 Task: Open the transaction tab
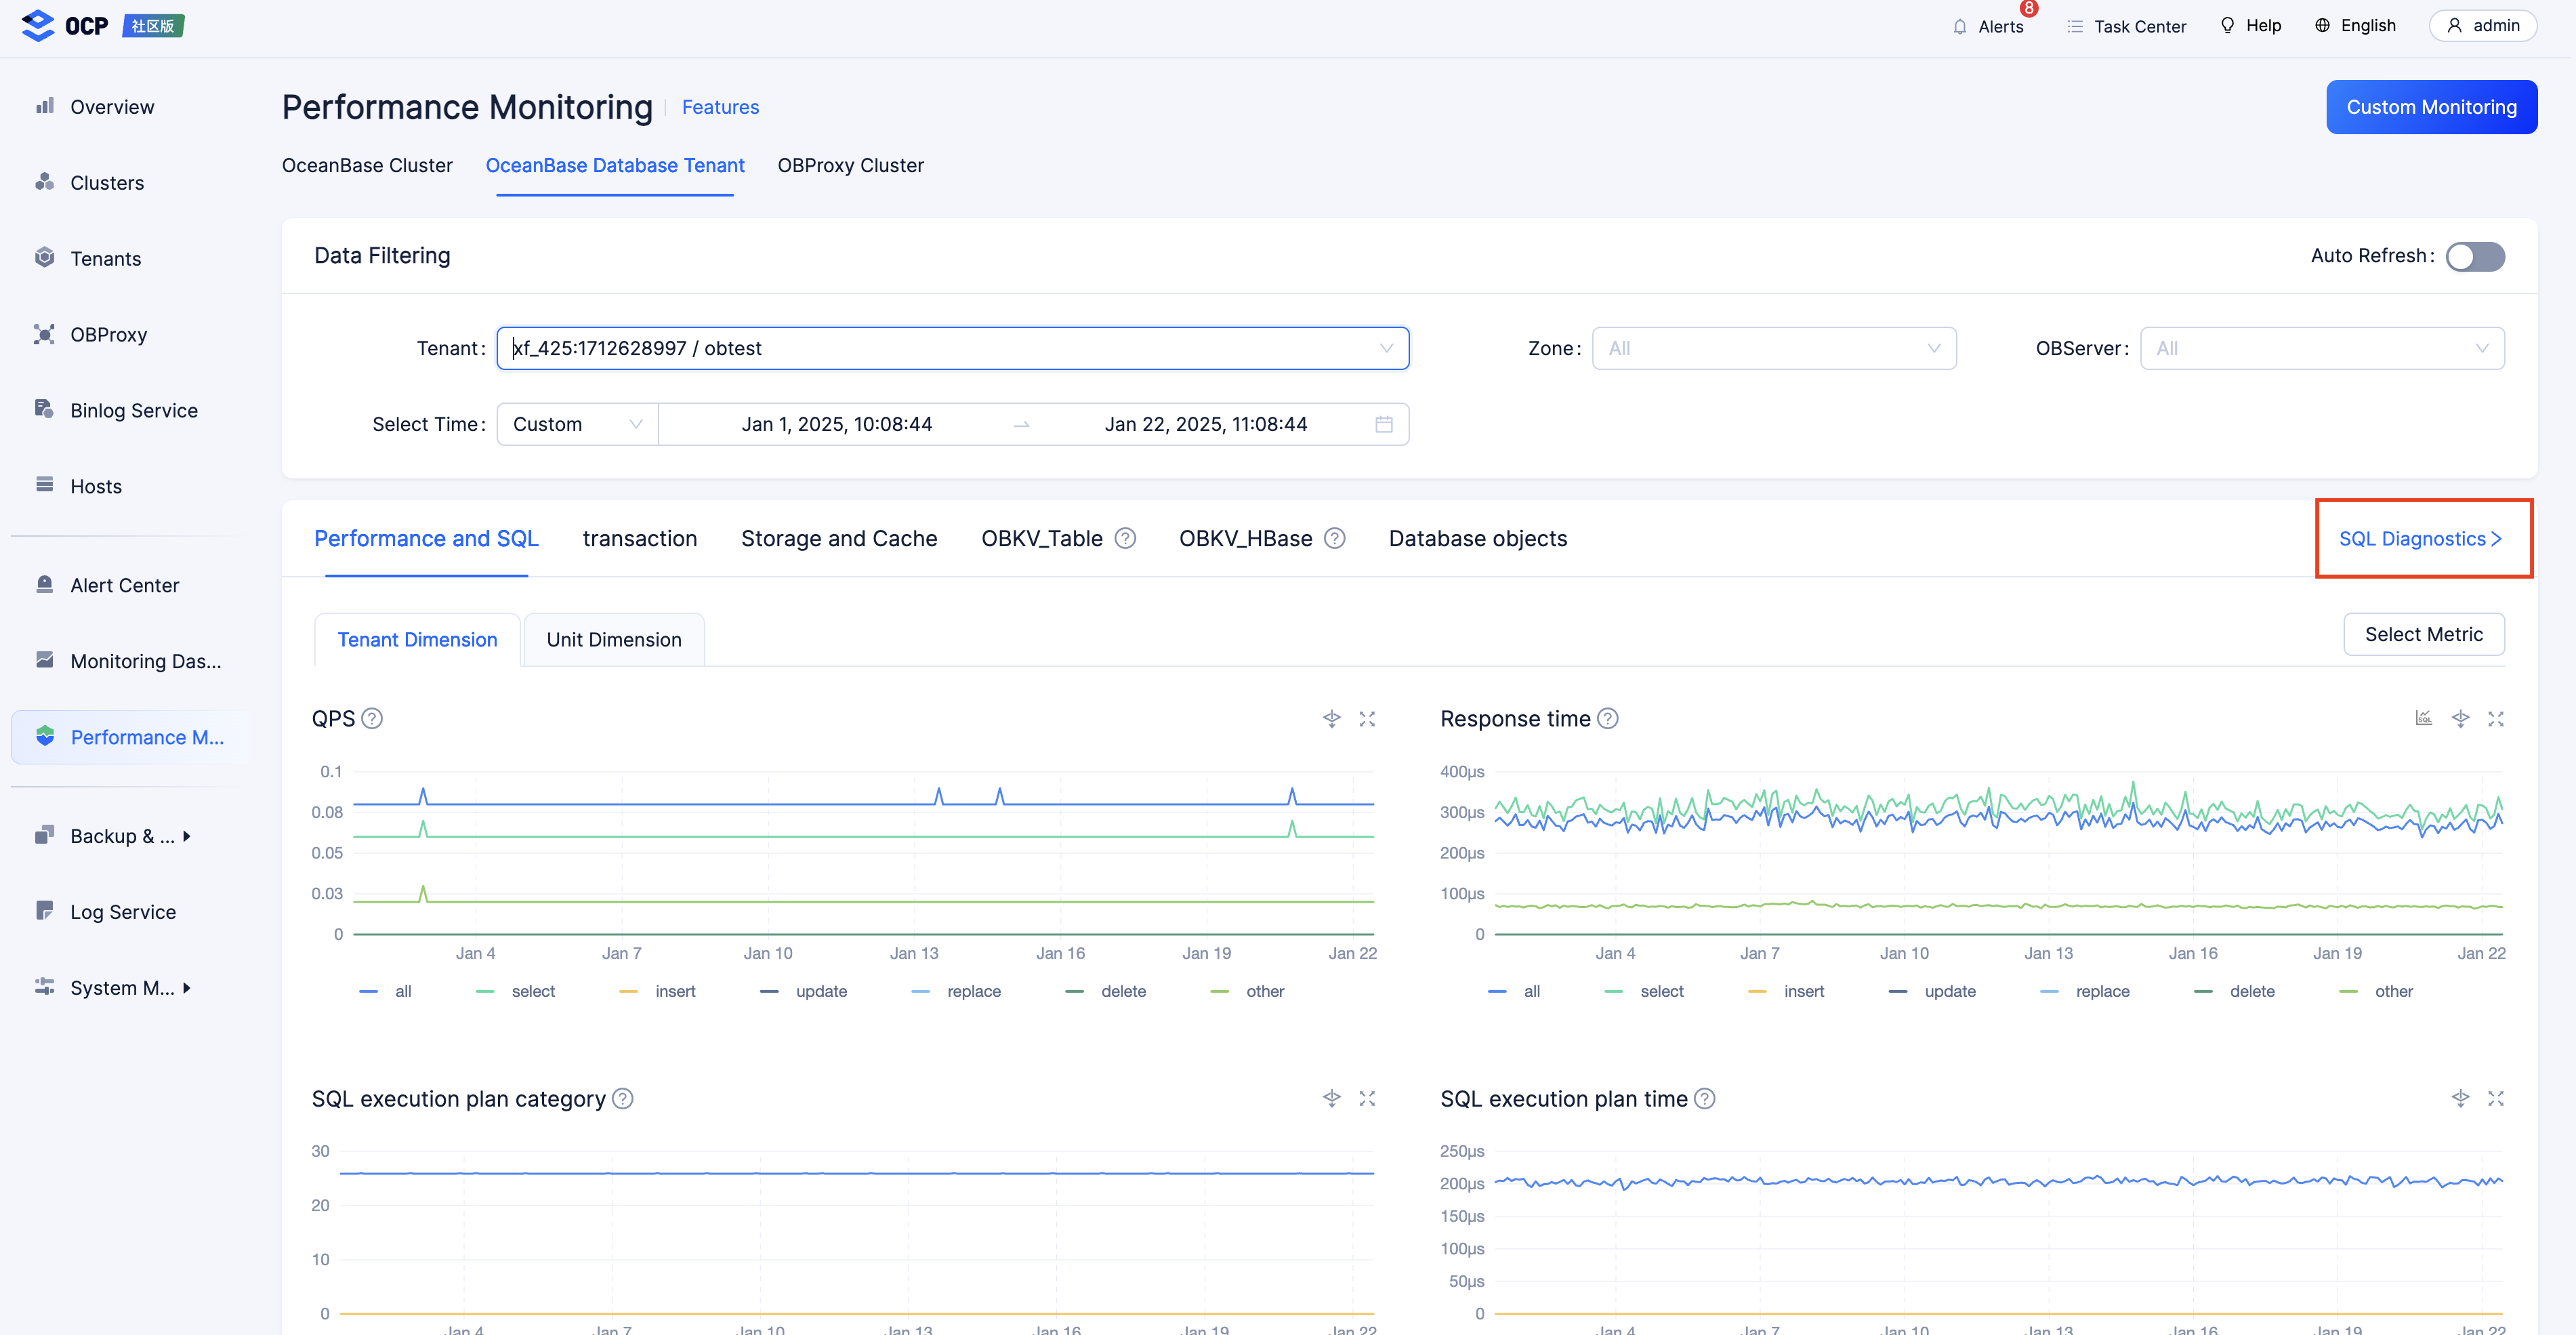pyautogui.click(x=640, y=538)
